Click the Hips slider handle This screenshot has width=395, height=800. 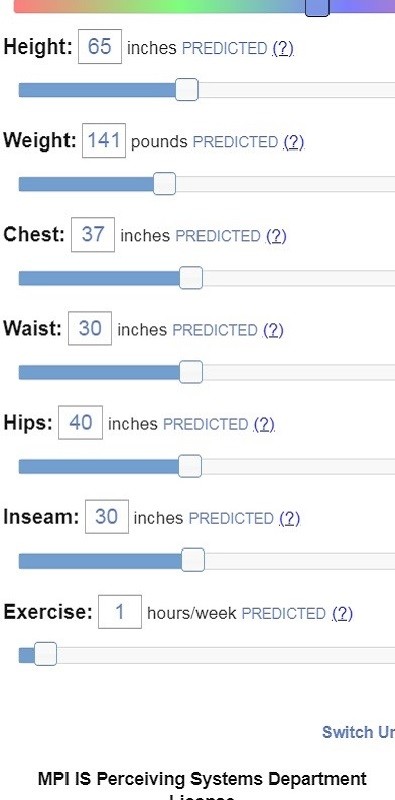click(190, 466)
